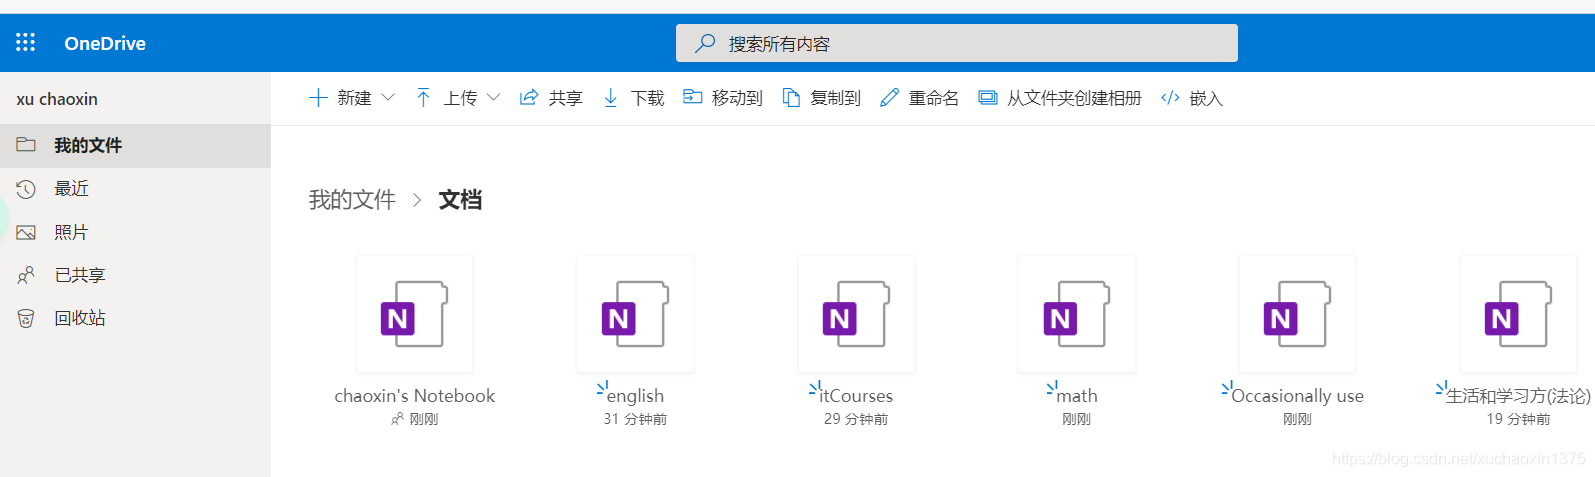Click the 我的文件 breadcrumb link
1595x477 pixels.
coord(352,200)
